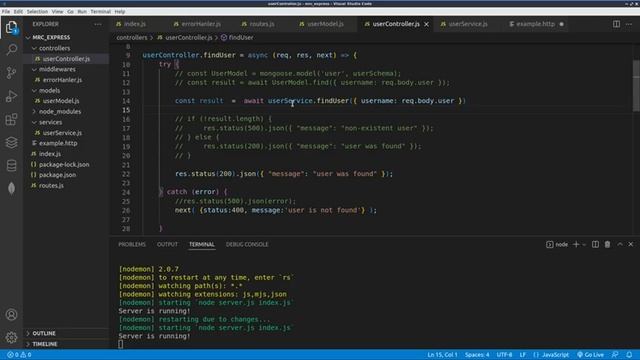Screen dimensions: 640x360
Task: Open the Help menu
Action: [x=120, y=11]
